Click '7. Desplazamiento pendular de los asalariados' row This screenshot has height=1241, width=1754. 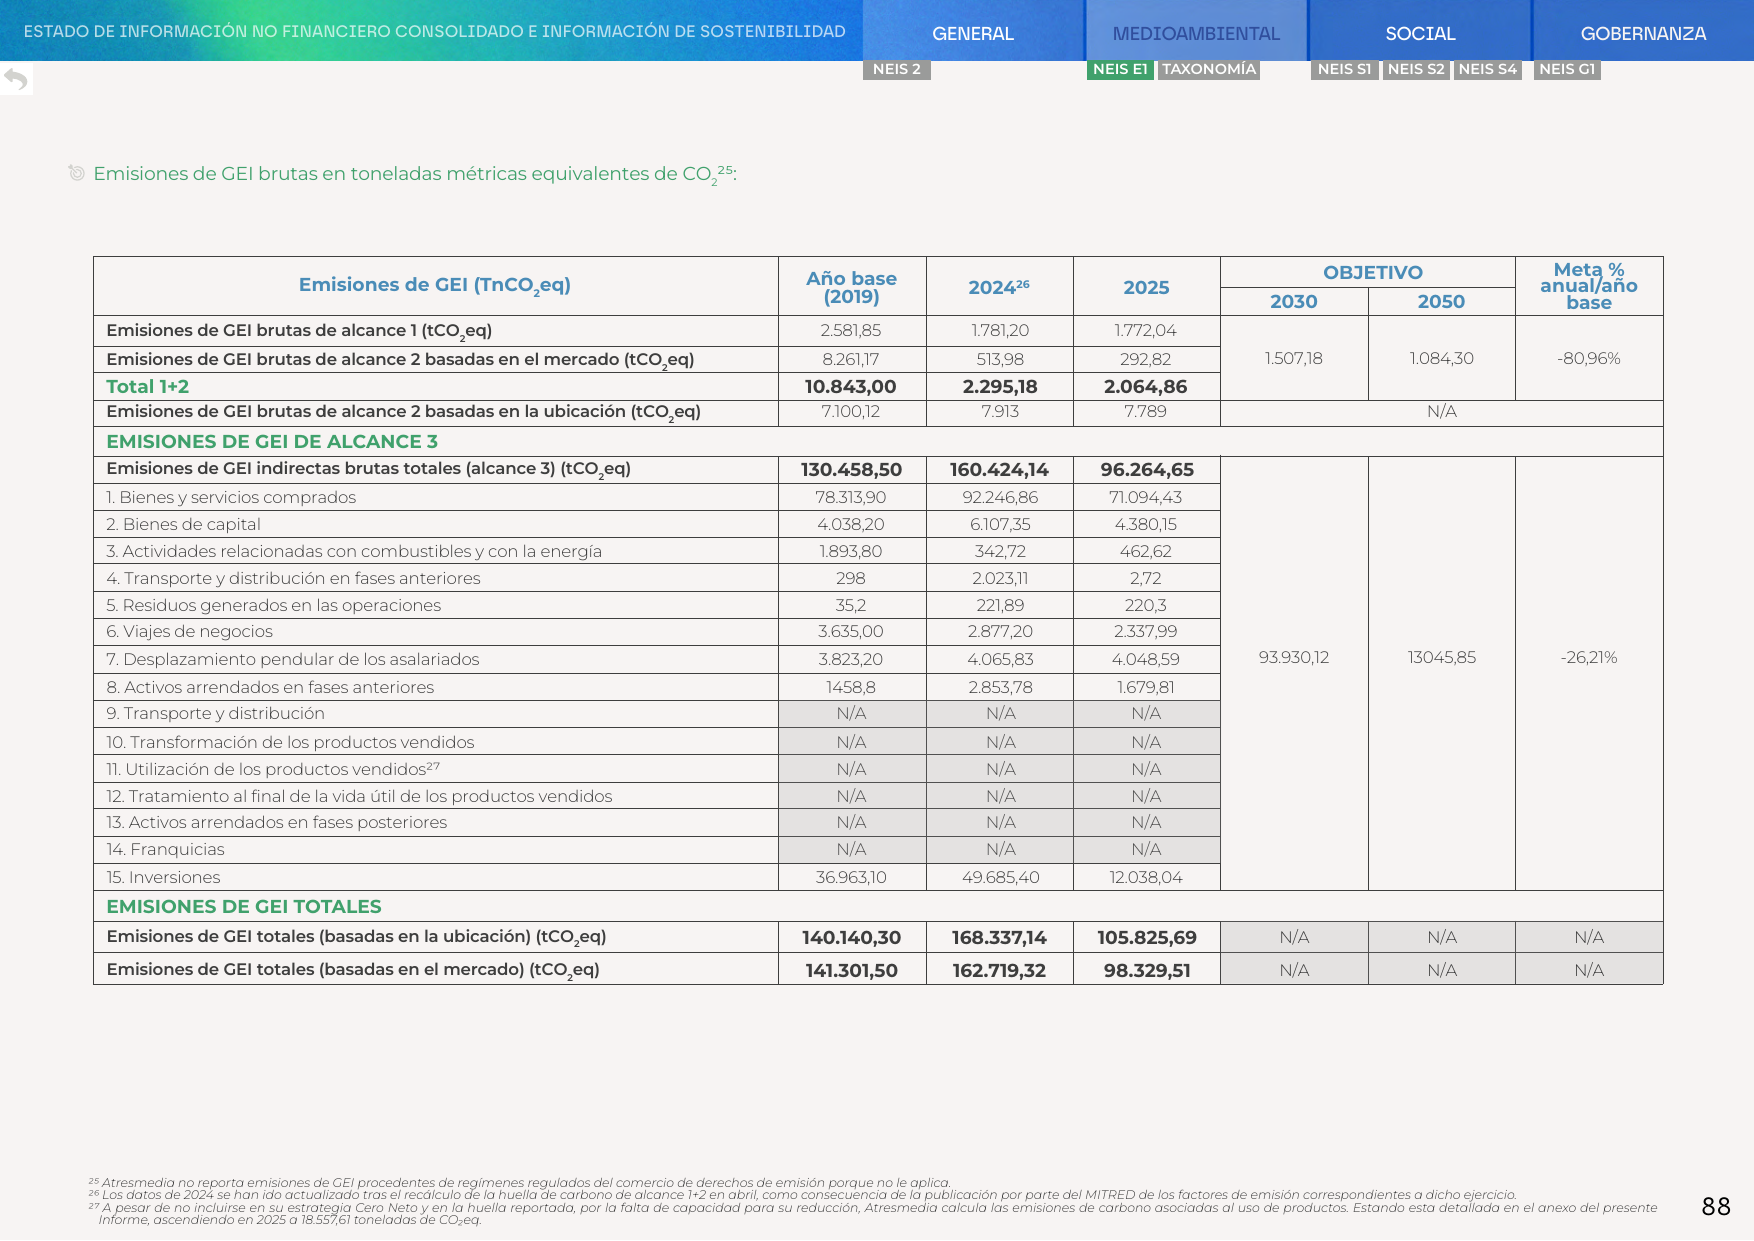pyautogui.click(x=293, y=659)
